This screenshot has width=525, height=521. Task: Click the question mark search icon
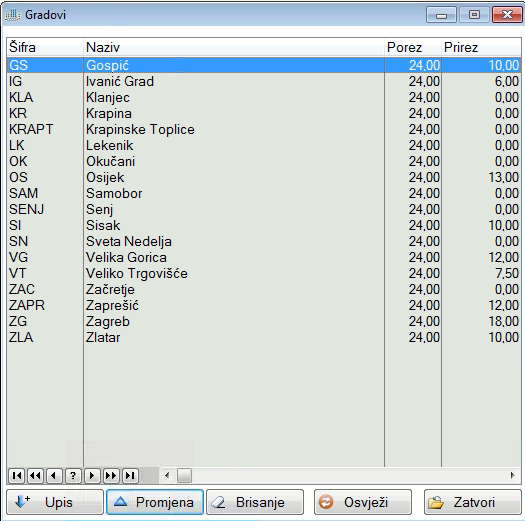[73, 475]
